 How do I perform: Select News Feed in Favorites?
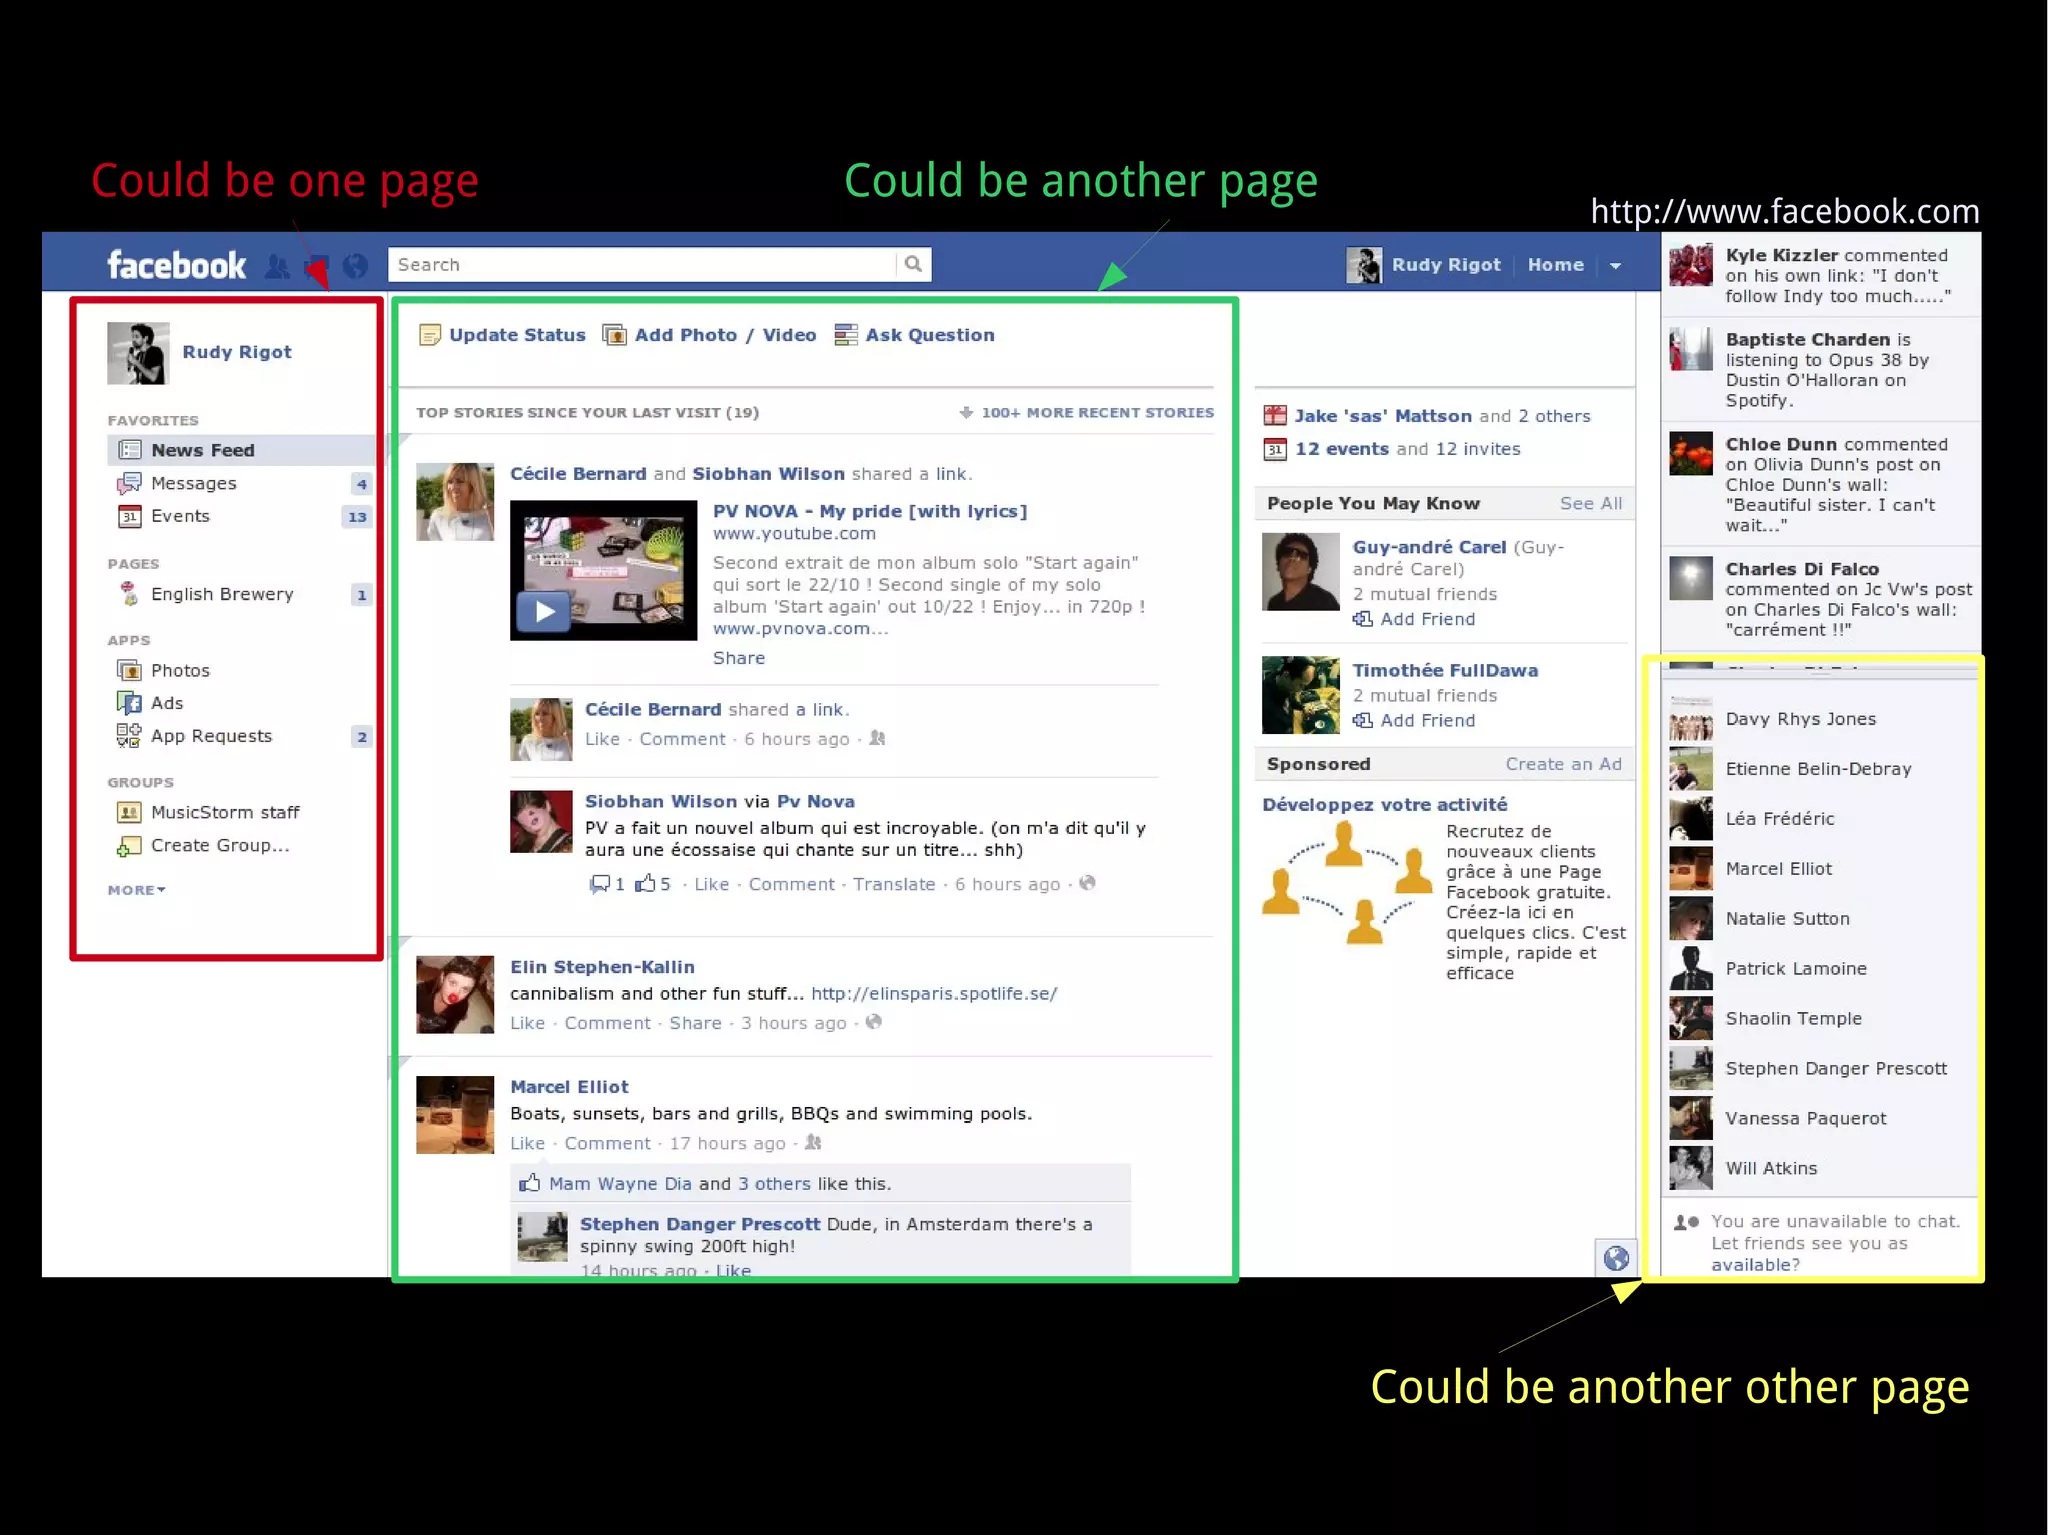point(240,450)
